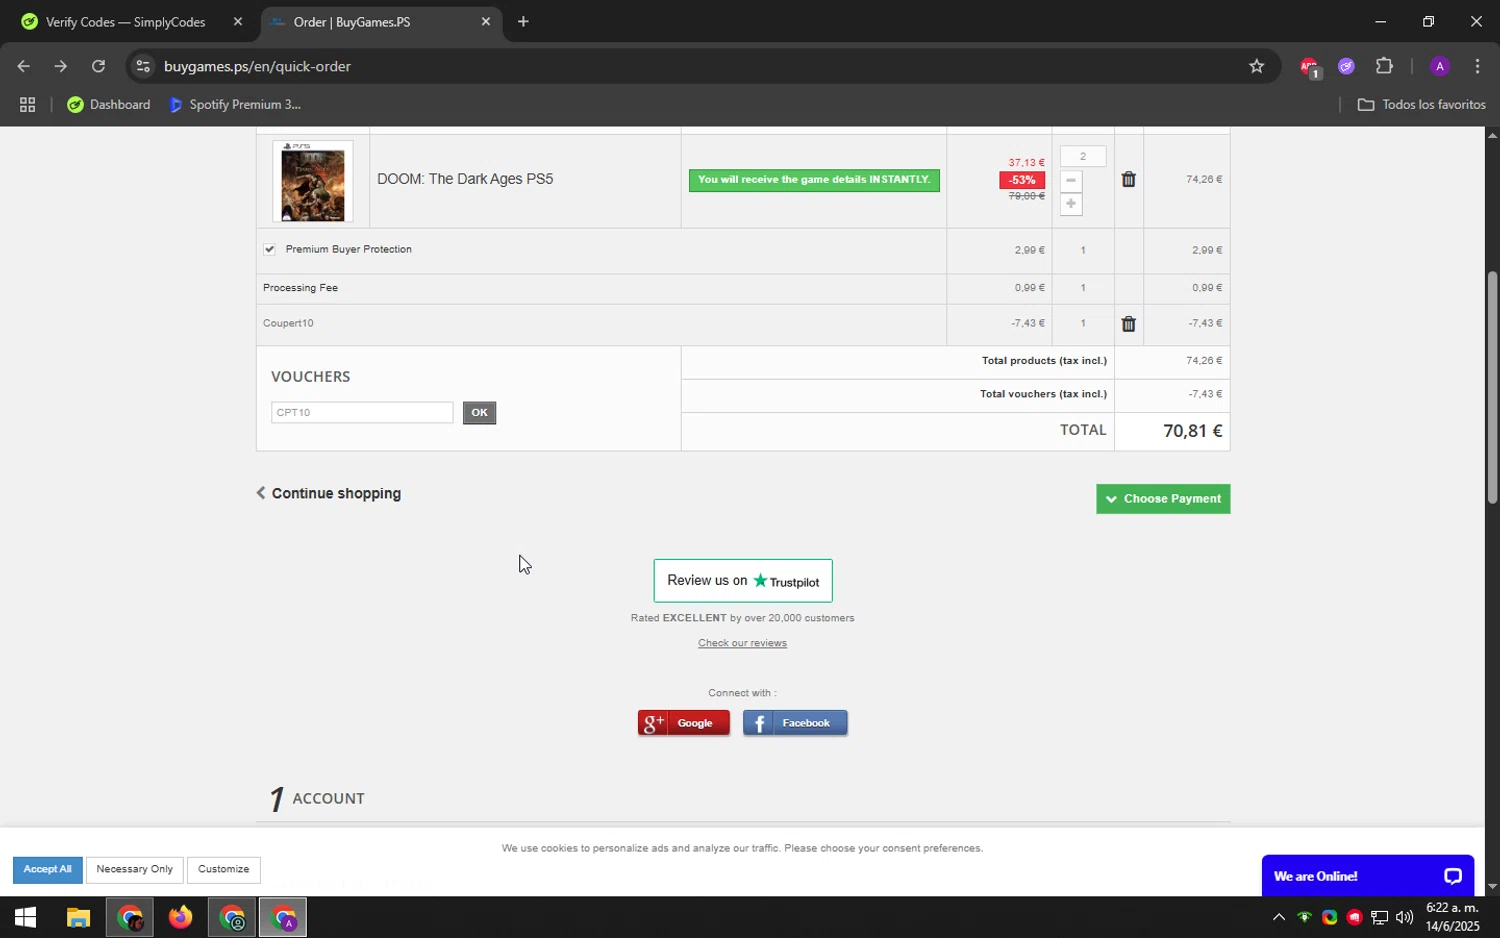Viewport: 1500px width, 938px height.
Task: Open the Windows Start menu
Action: pyautogui.click(x=25, y=917)
